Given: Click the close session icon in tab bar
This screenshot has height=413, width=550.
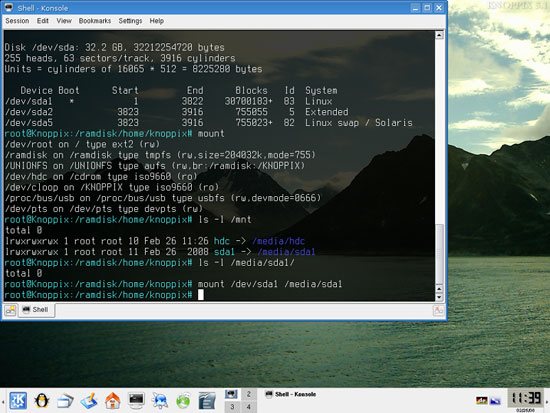Looking at the screenshot, I should click(438, 310).
